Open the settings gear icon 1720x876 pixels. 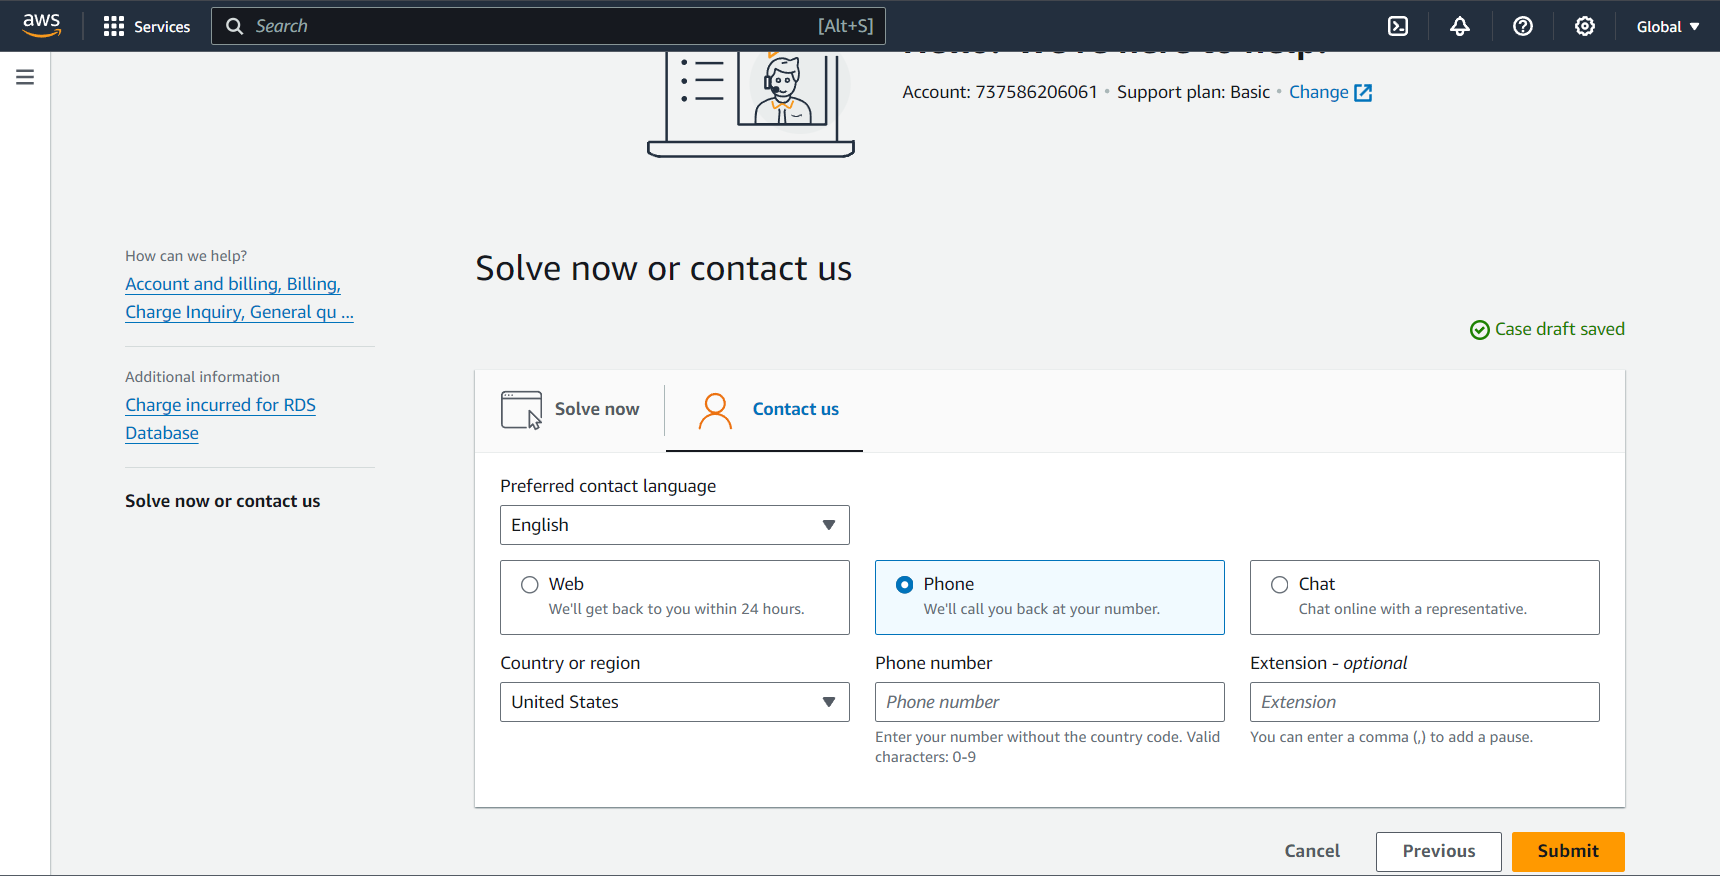click(x=1585, y=26)
